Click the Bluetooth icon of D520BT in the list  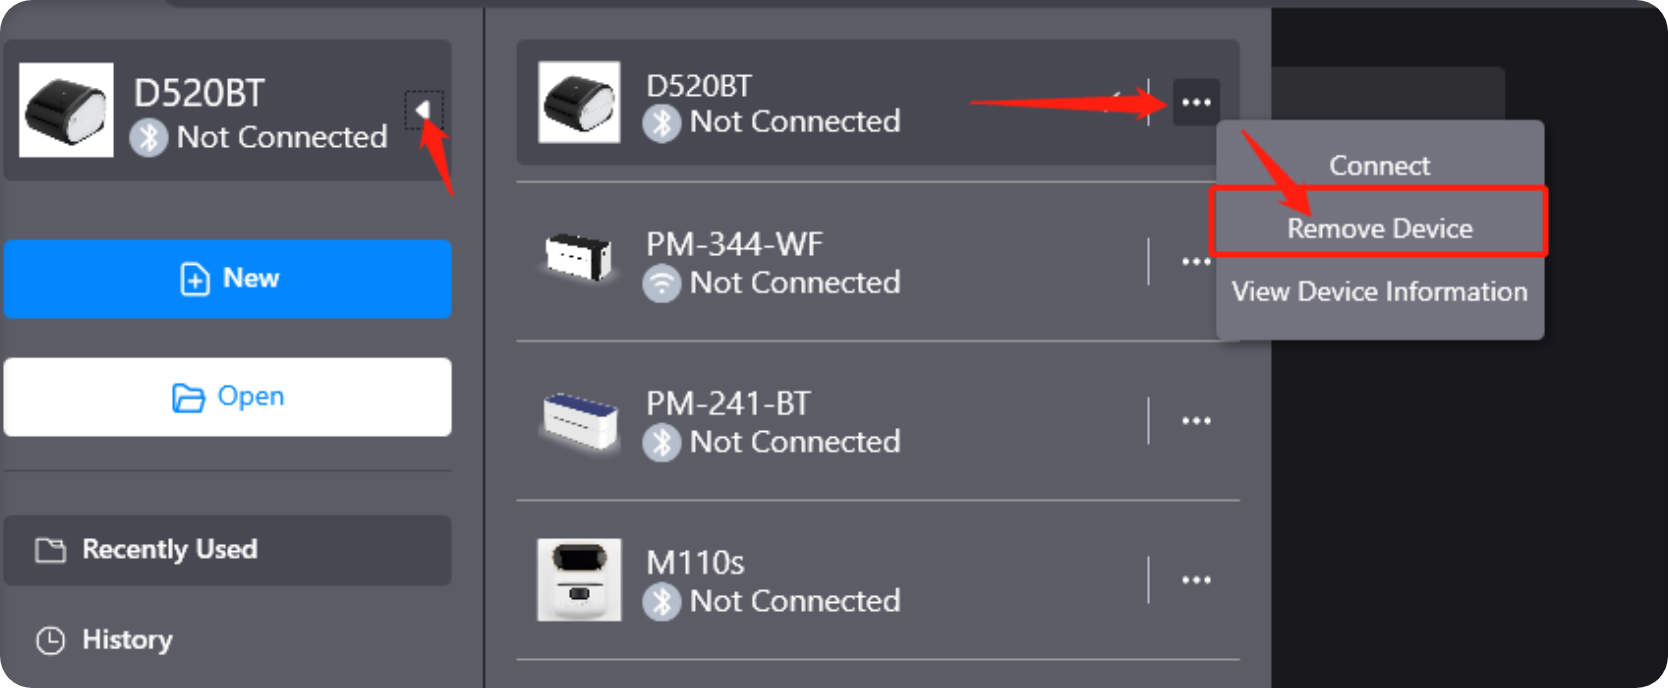pos(661,123)
